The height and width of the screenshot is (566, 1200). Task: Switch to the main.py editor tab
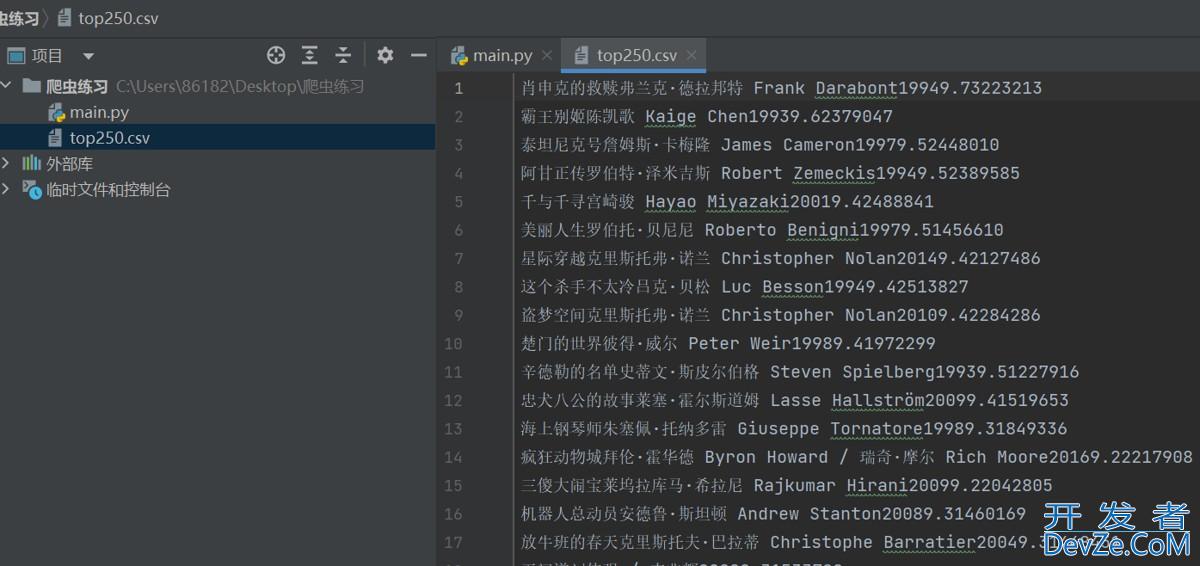pyautogui.click(x=502, y=55)
